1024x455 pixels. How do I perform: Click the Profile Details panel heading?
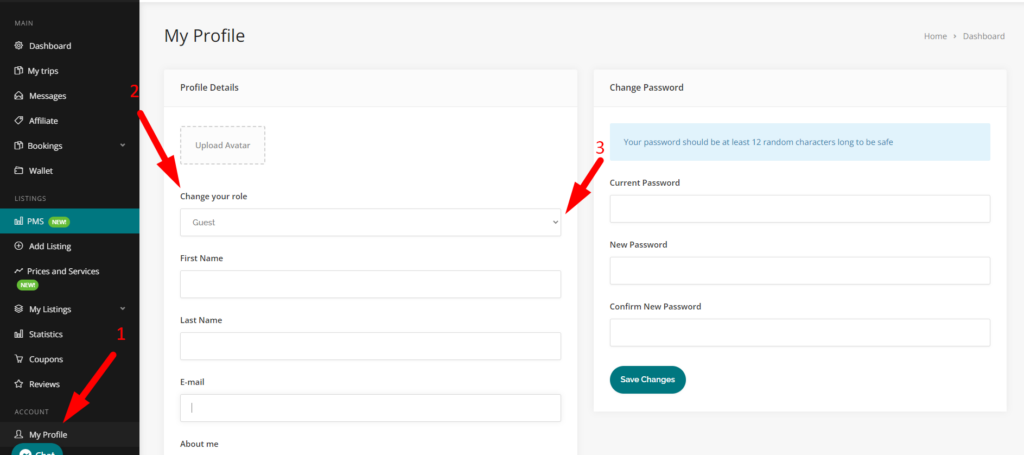pos(210,87)
